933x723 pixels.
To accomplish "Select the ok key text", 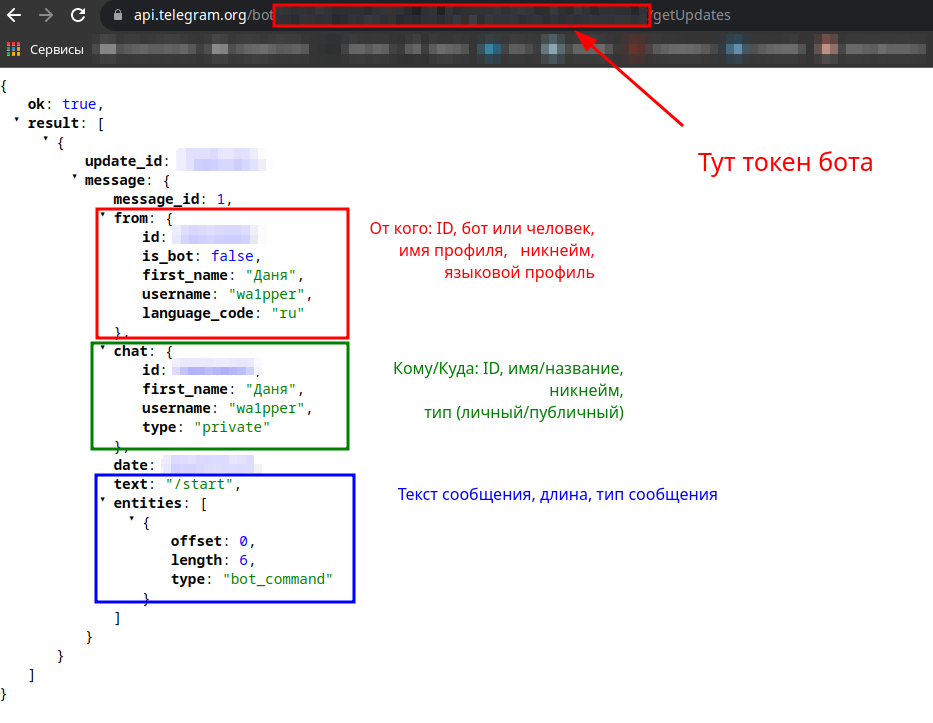I will [x=36, y=104].
